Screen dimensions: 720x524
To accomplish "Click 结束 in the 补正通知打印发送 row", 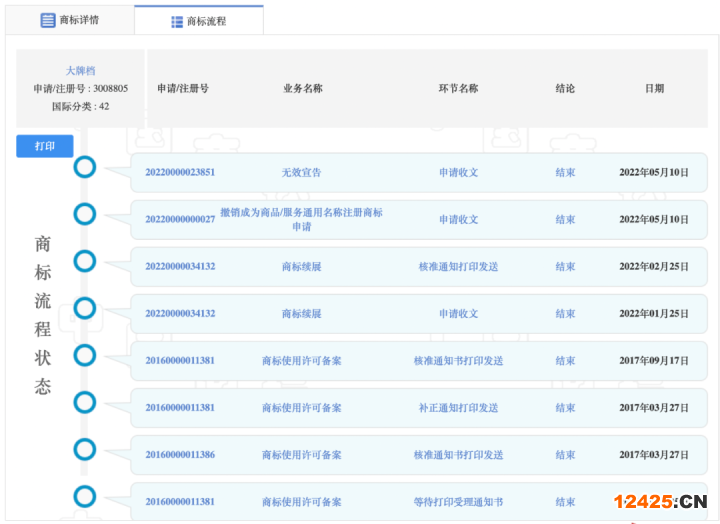I will pyautogui.click(x=565, y=408).
